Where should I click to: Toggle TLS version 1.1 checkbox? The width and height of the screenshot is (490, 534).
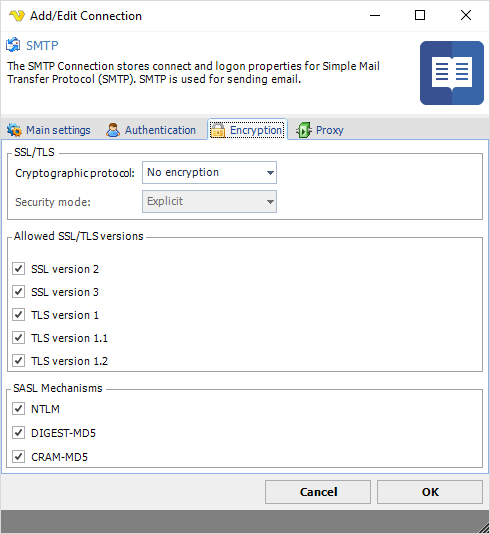pyautogui.click(x=18, y=338)
